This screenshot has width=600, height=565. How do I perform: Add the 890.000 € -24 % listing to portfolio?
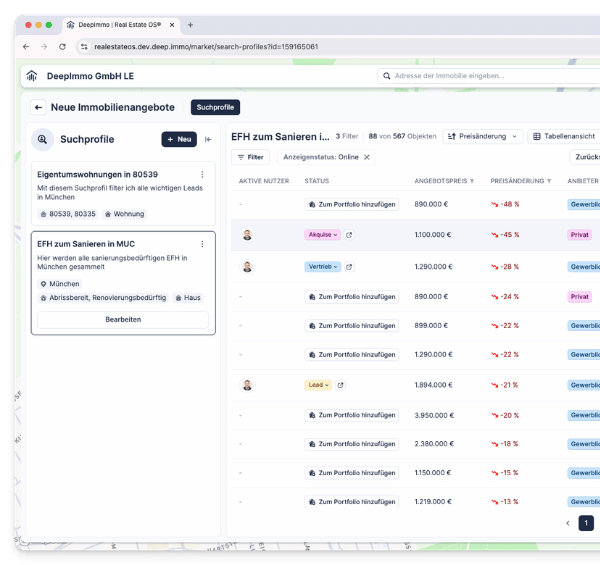(352, 297)
